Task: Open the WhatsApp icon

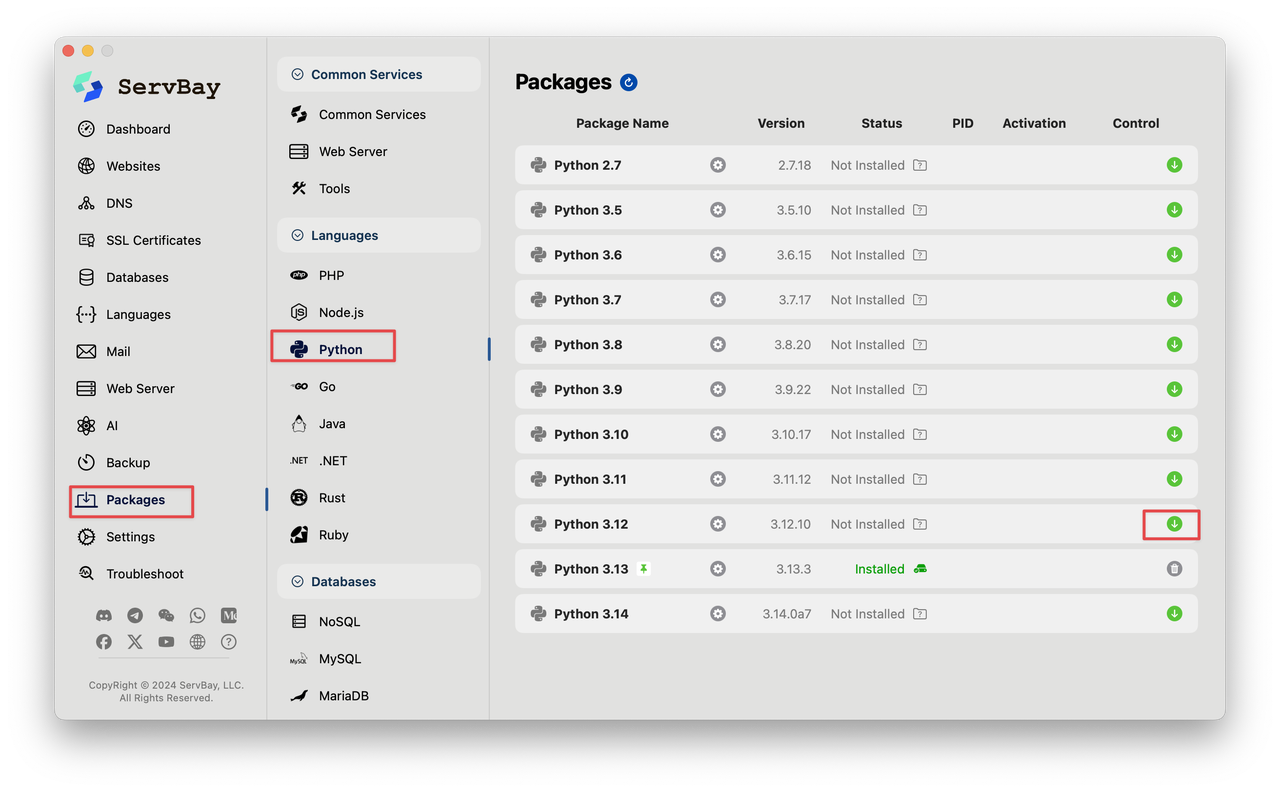Action: click(x=197, y=616)
